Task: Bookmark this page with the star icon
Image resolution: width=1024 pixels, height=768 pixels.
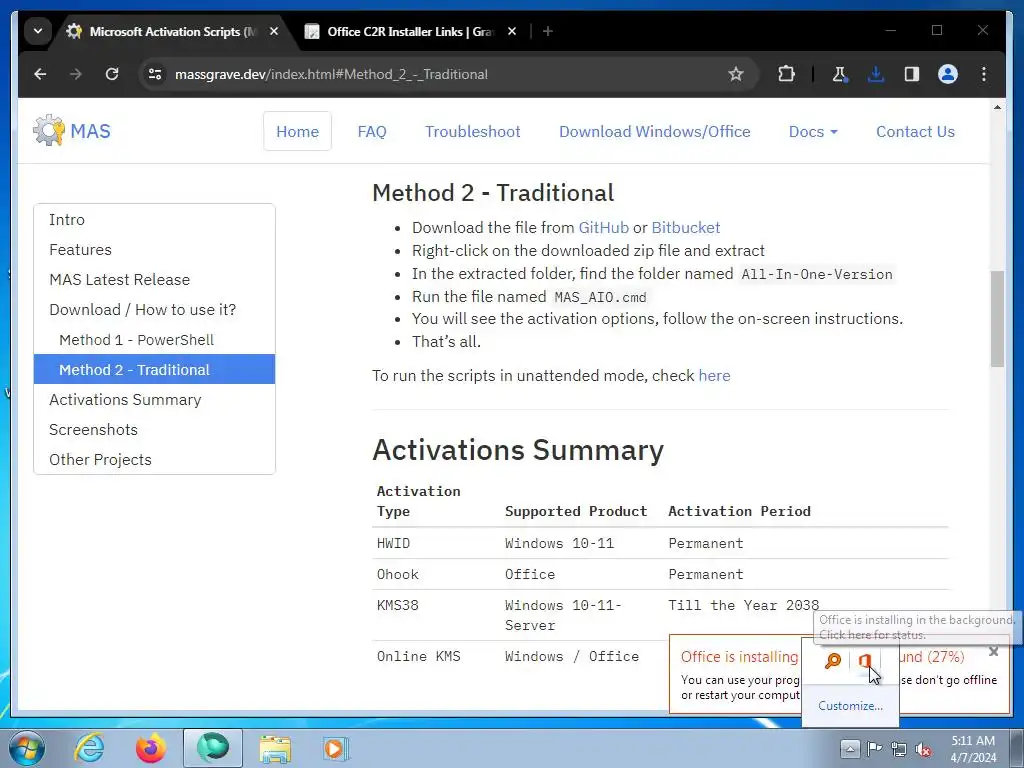Action: coord(735,74)
